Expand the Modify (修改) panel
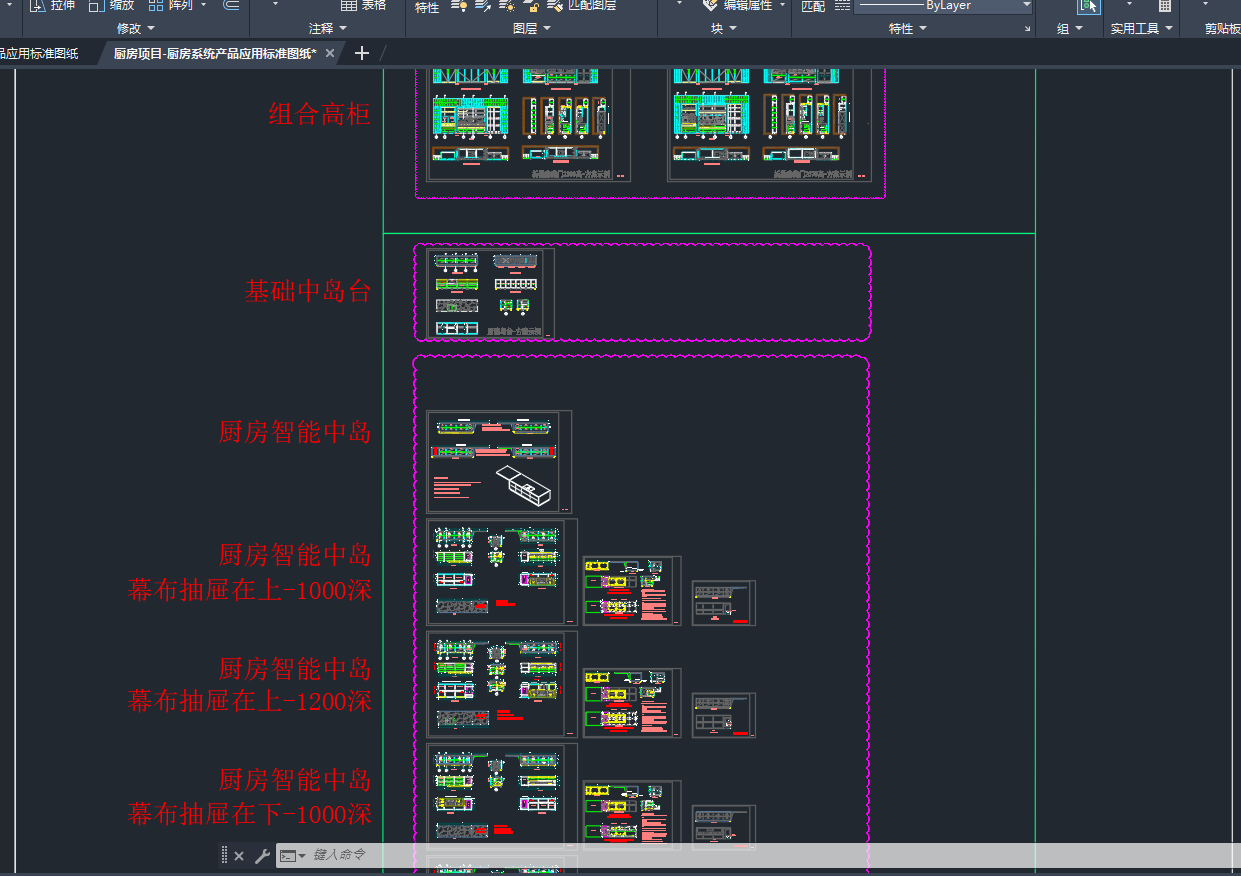Viewport: 1241px width, 876px height. click(136, 29)
